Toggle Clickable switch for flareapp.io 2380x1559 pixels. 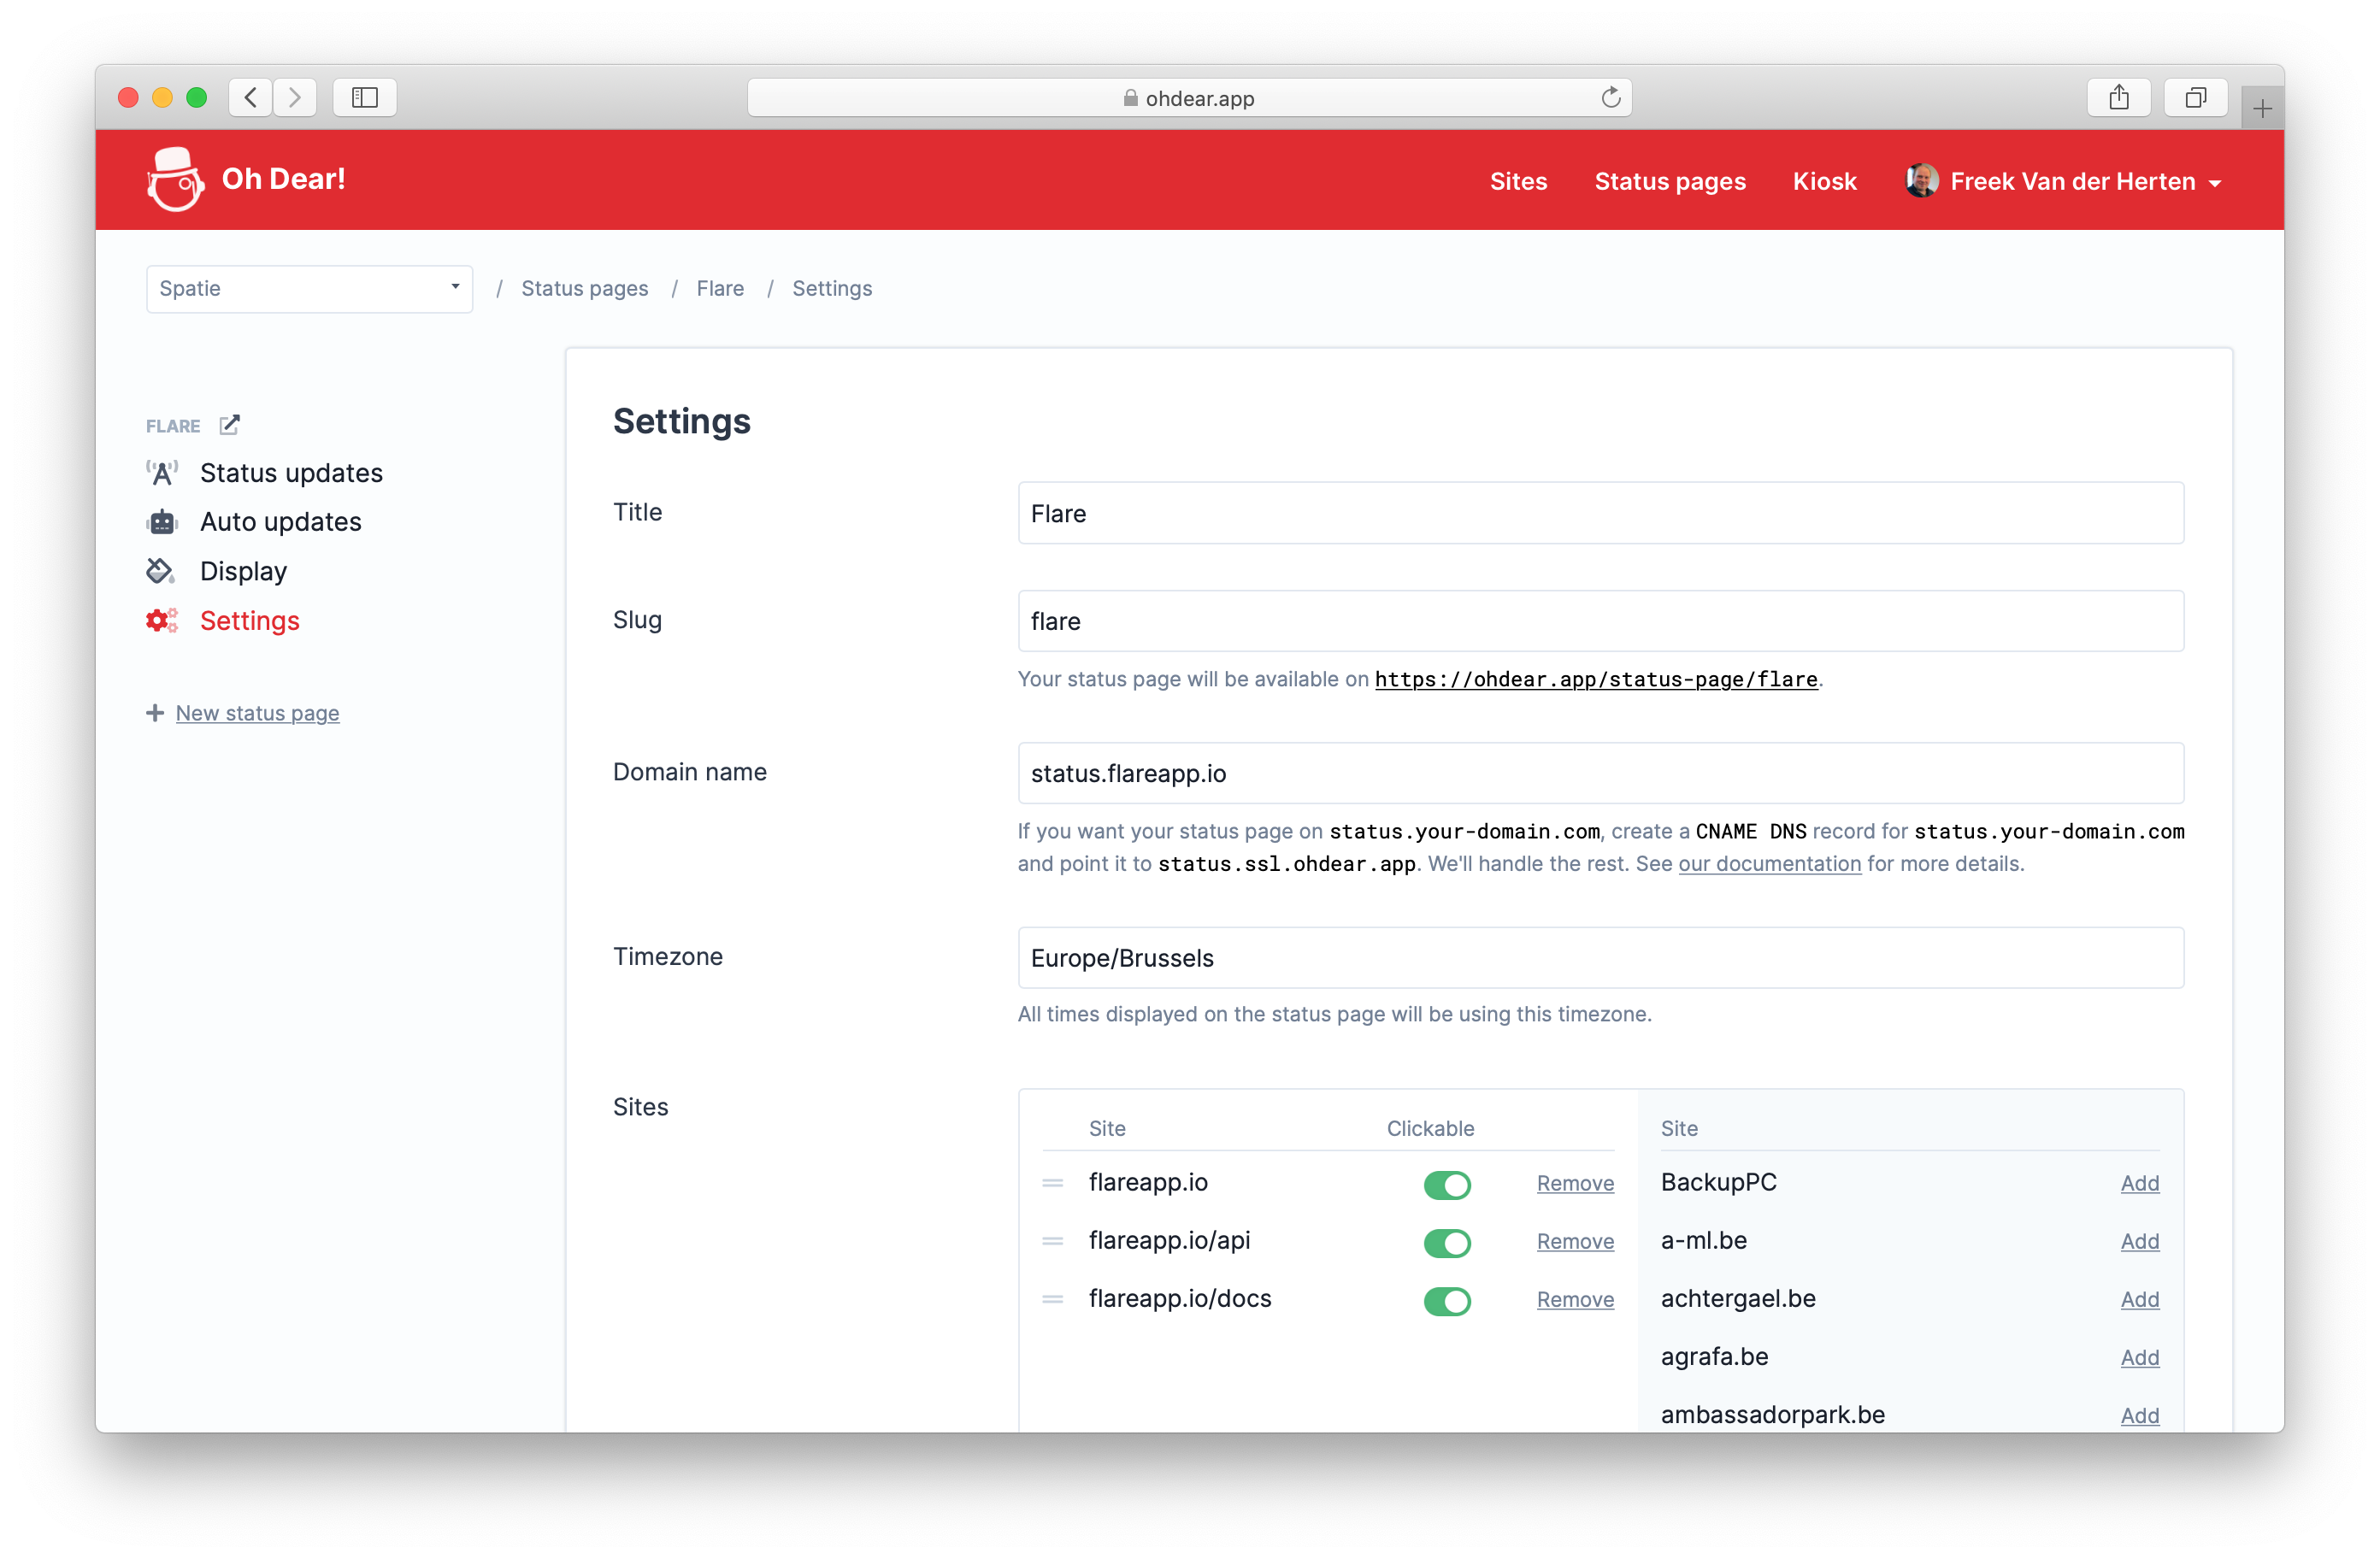pyautogui.click(x=1447, y=1185)
